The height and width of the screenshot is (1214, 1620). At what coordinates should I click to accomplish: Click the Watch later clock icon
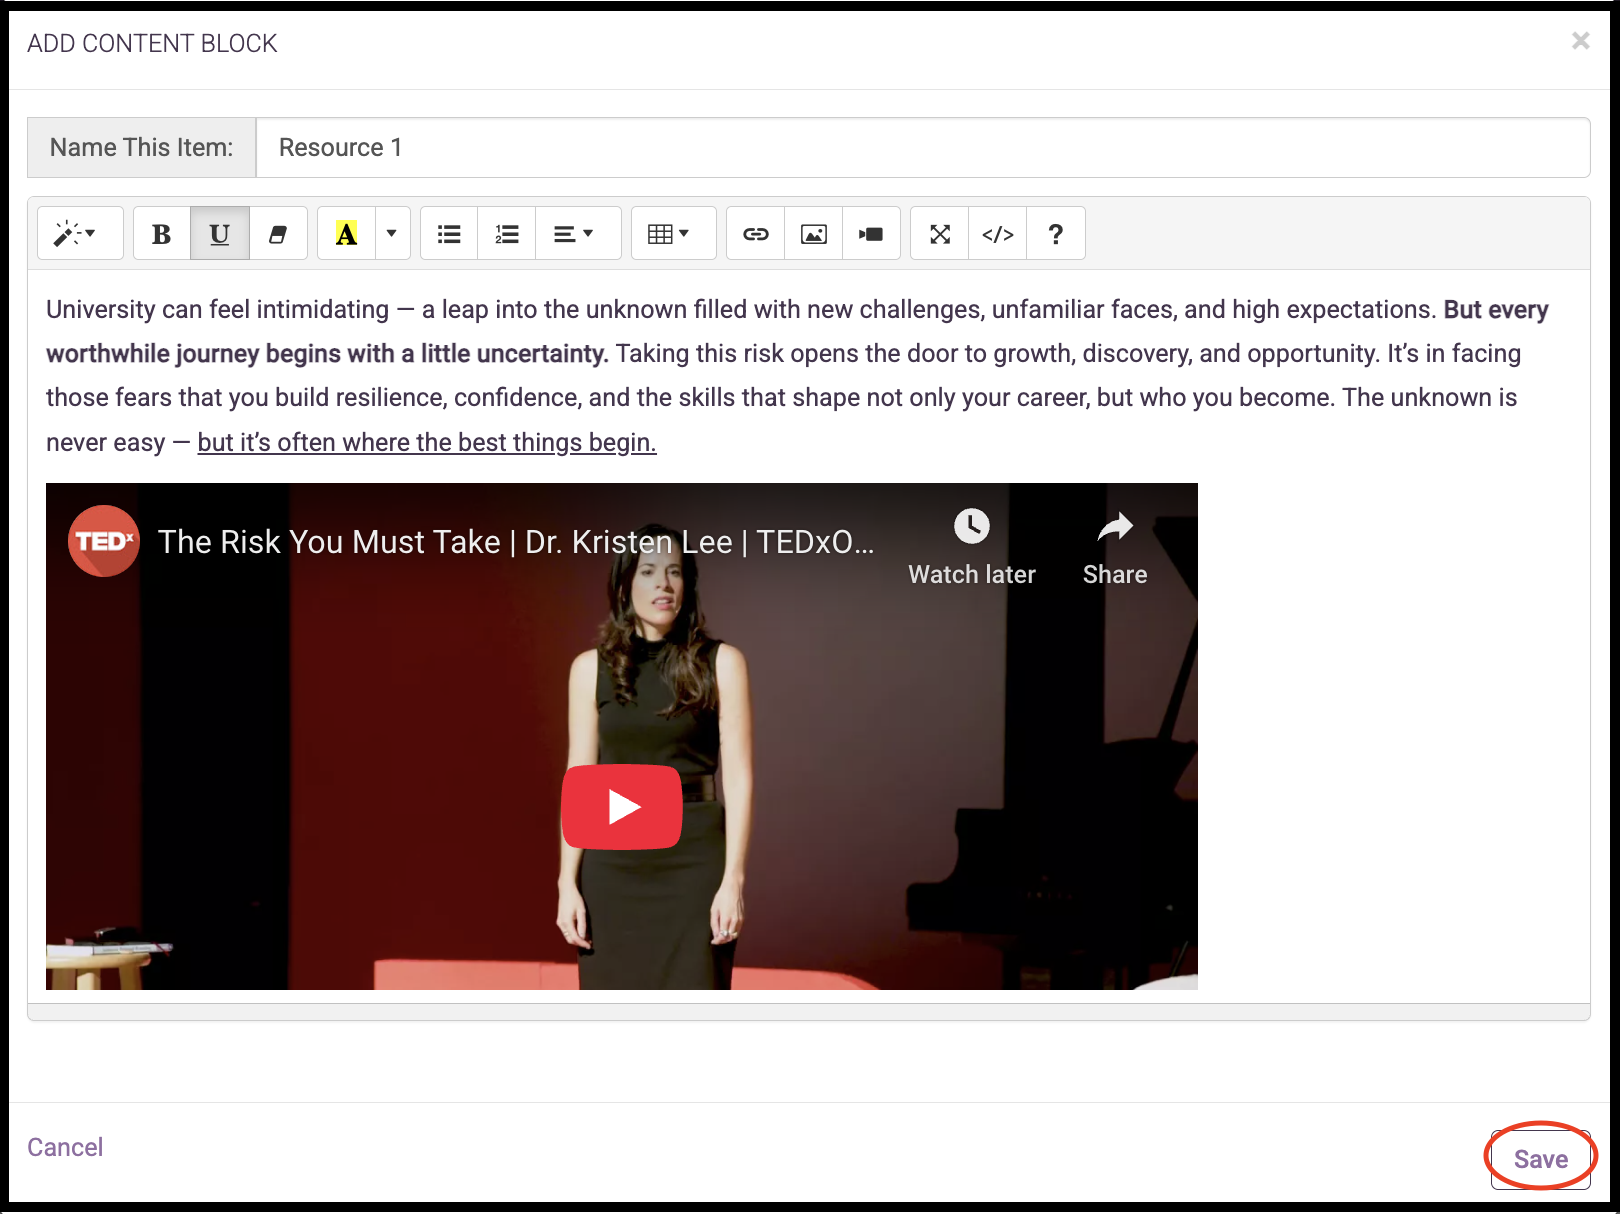[x=972, y=526]
